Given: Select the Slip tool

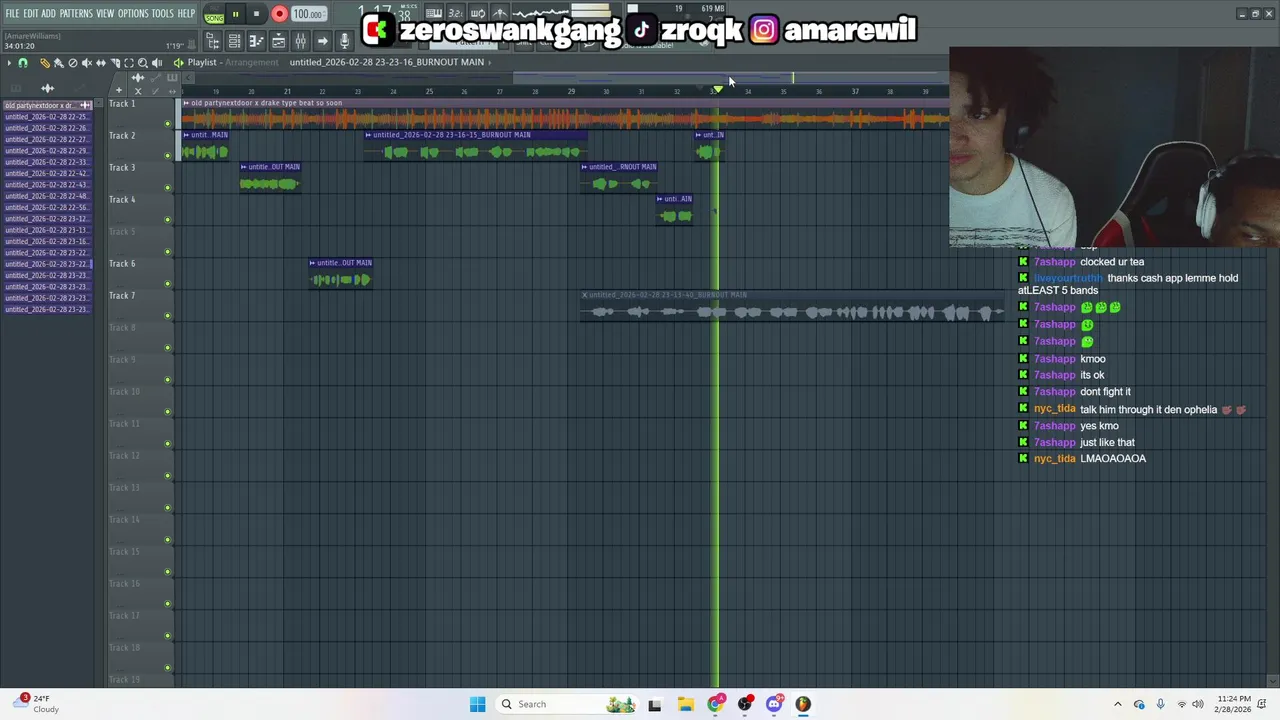Looking at the screenshot, I should (x=101, y=63).
